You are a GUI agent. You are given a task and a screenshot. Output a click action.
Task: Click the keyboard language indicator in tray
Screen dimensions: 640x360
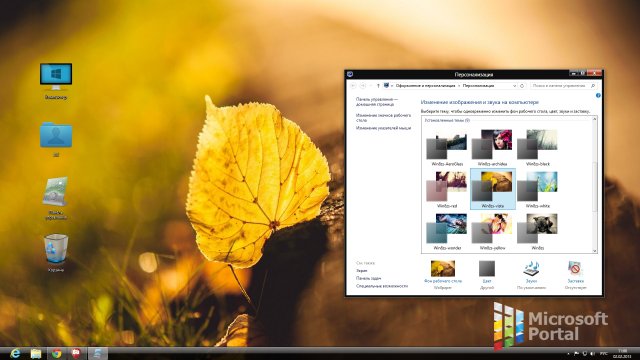[x=604, y=353]
